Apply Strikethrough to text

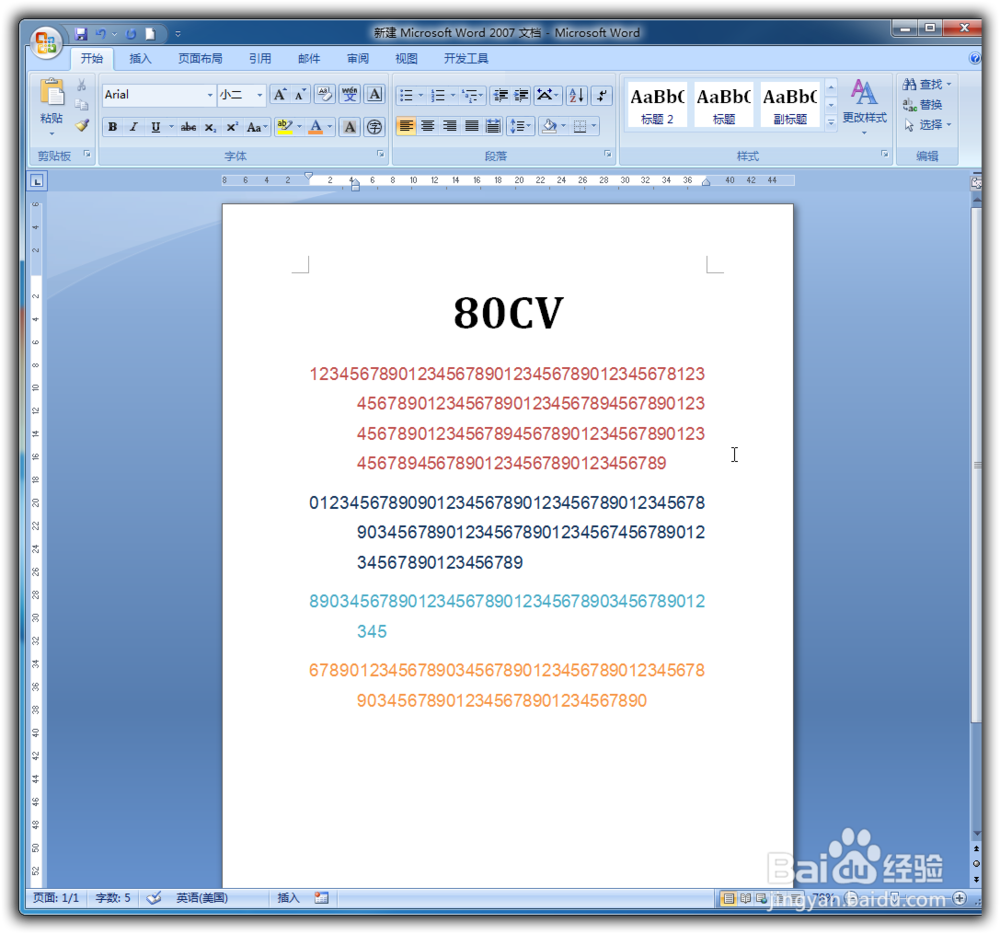[x=188, y=127]
